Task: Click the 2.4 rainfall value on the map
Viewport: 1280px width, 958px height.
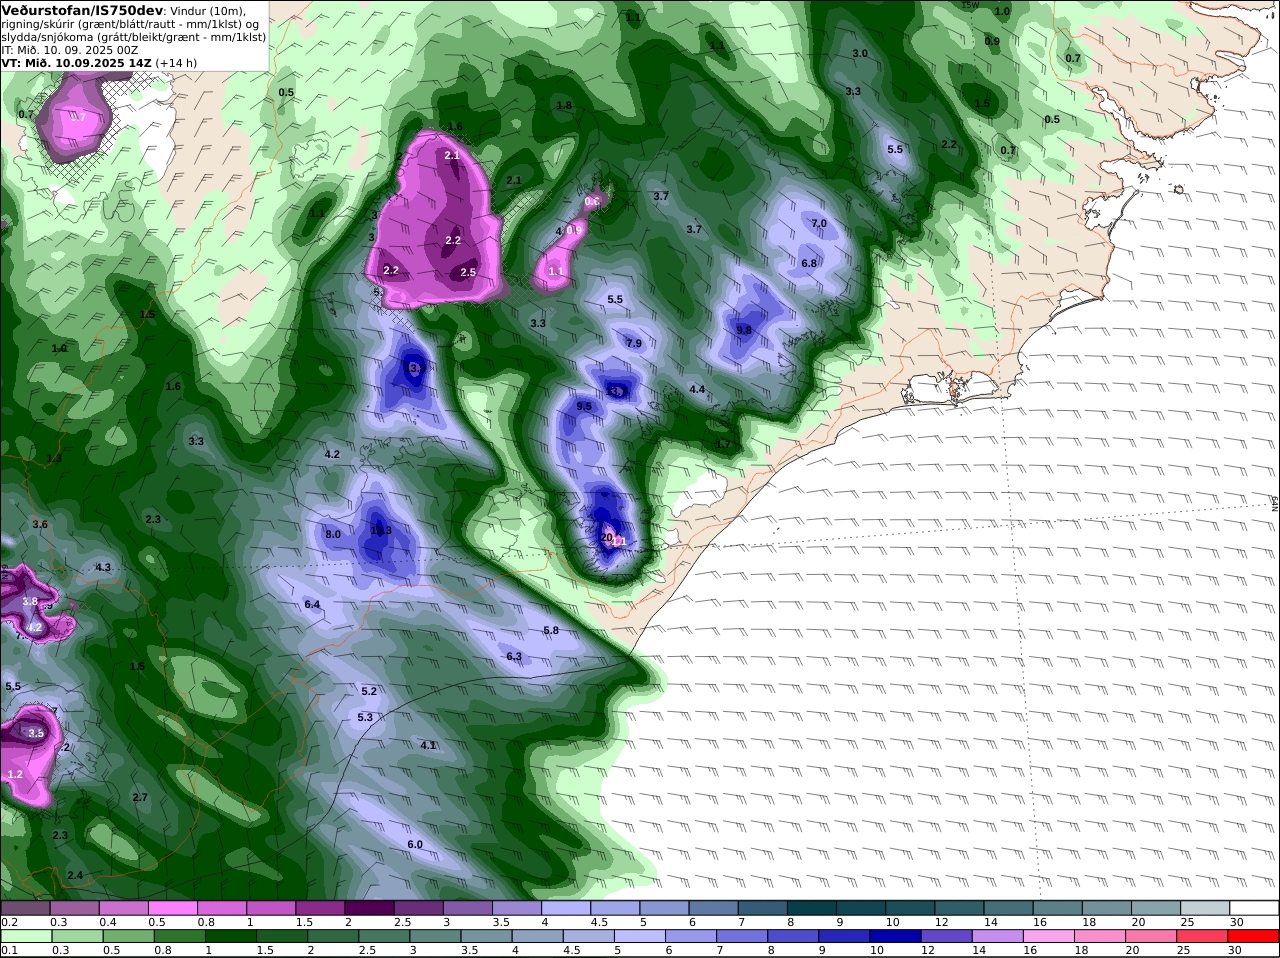Action: point(75,875)
